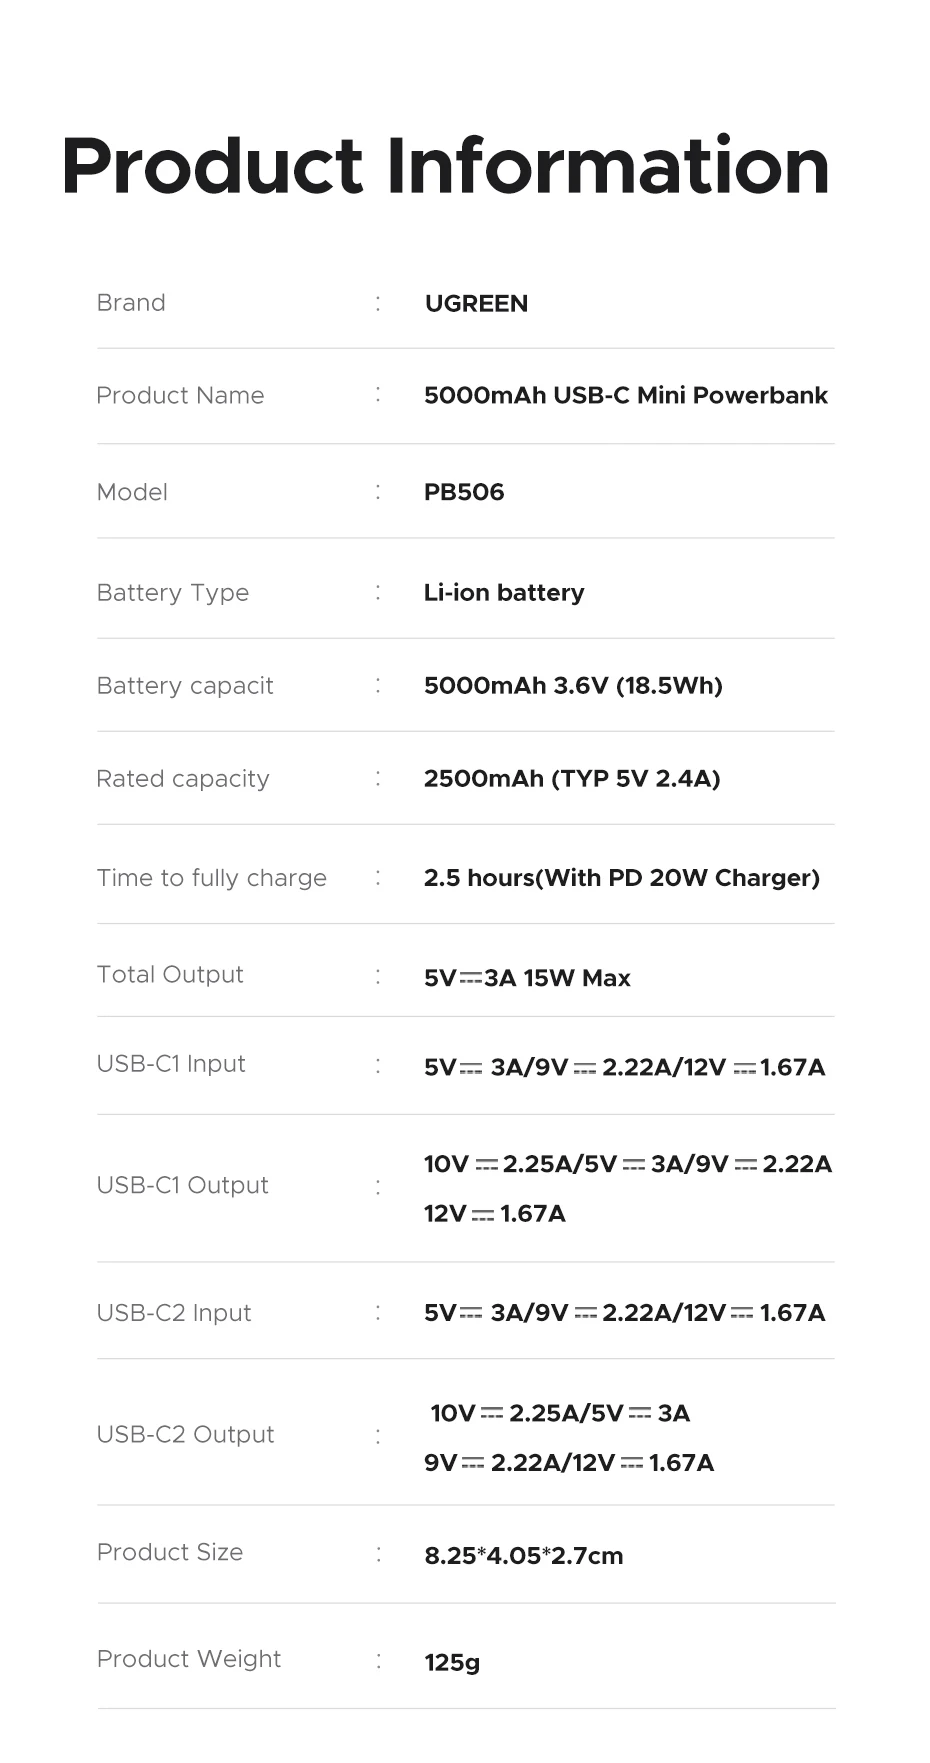This screenshot has width=930, height=1763.
Task: Select the Li-ion battery text
Action: click(504, 593)
